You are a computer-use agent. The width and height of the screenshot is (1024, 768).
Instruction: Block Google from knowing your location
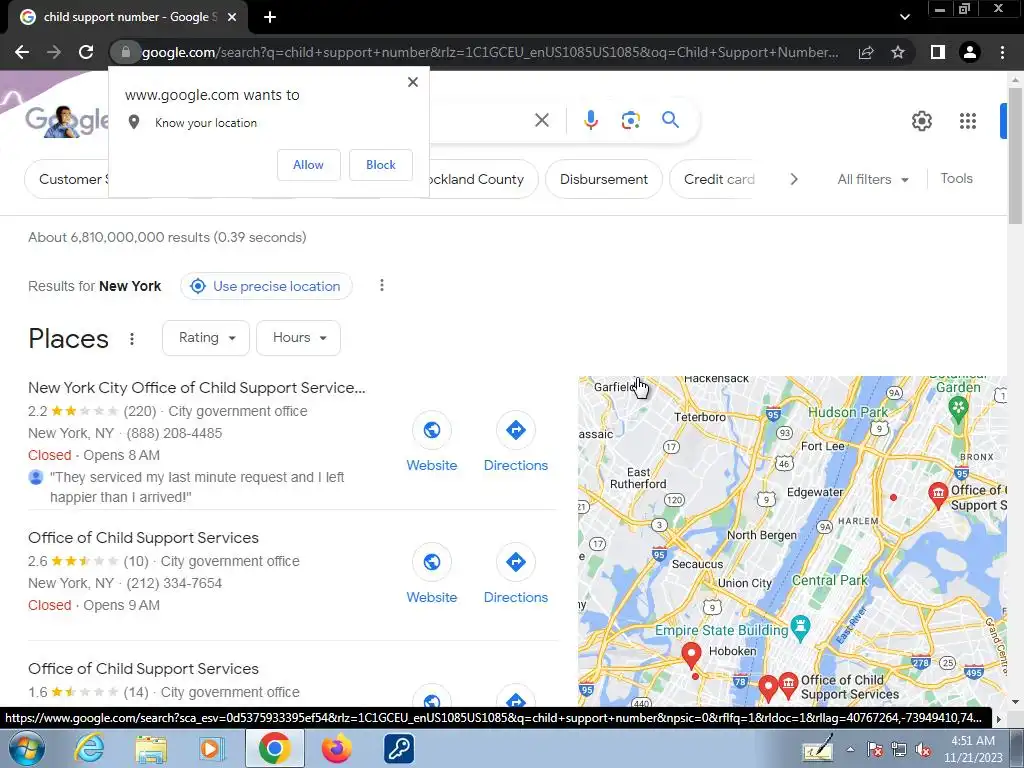[381, 165]
